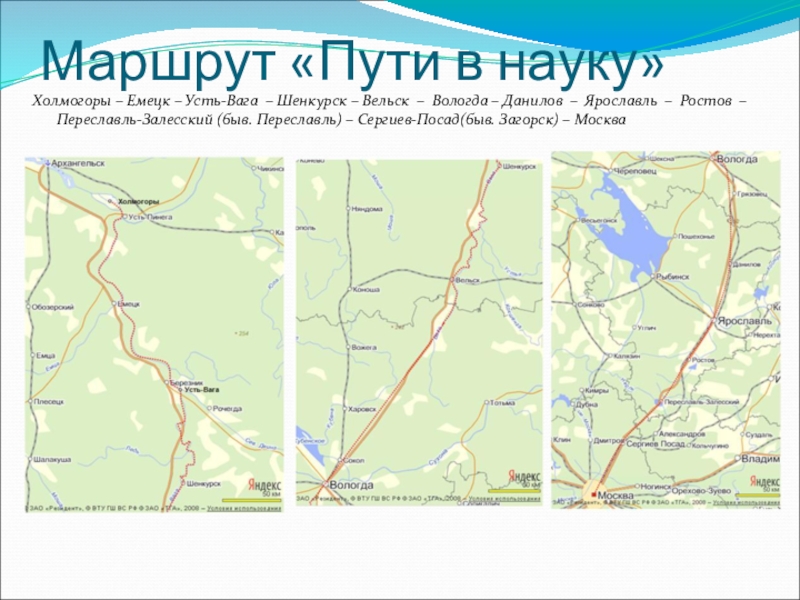Click the slide title 'Маршрут «Пути в науку»'
The width and height of the screenshot is (800, 600).
point(352,63)
